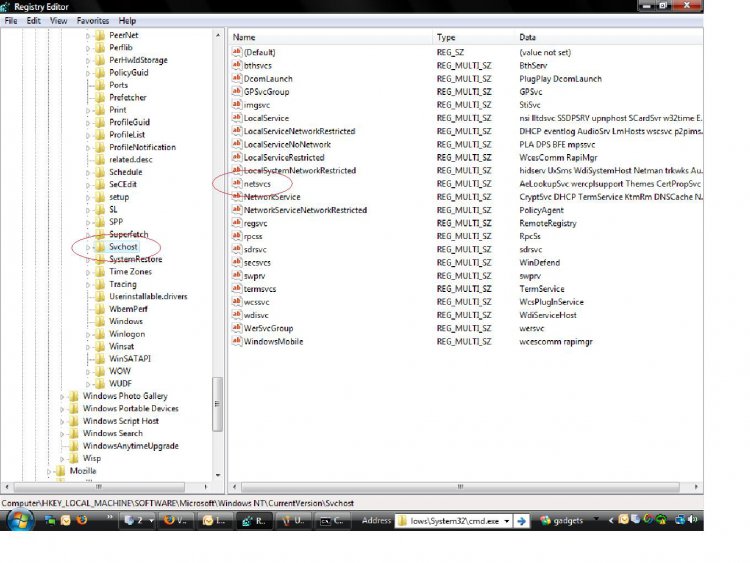The width and height of the screenshot is (750, 563).
Task: Click the regsvc value icon
Action: [x=237, y=223]
